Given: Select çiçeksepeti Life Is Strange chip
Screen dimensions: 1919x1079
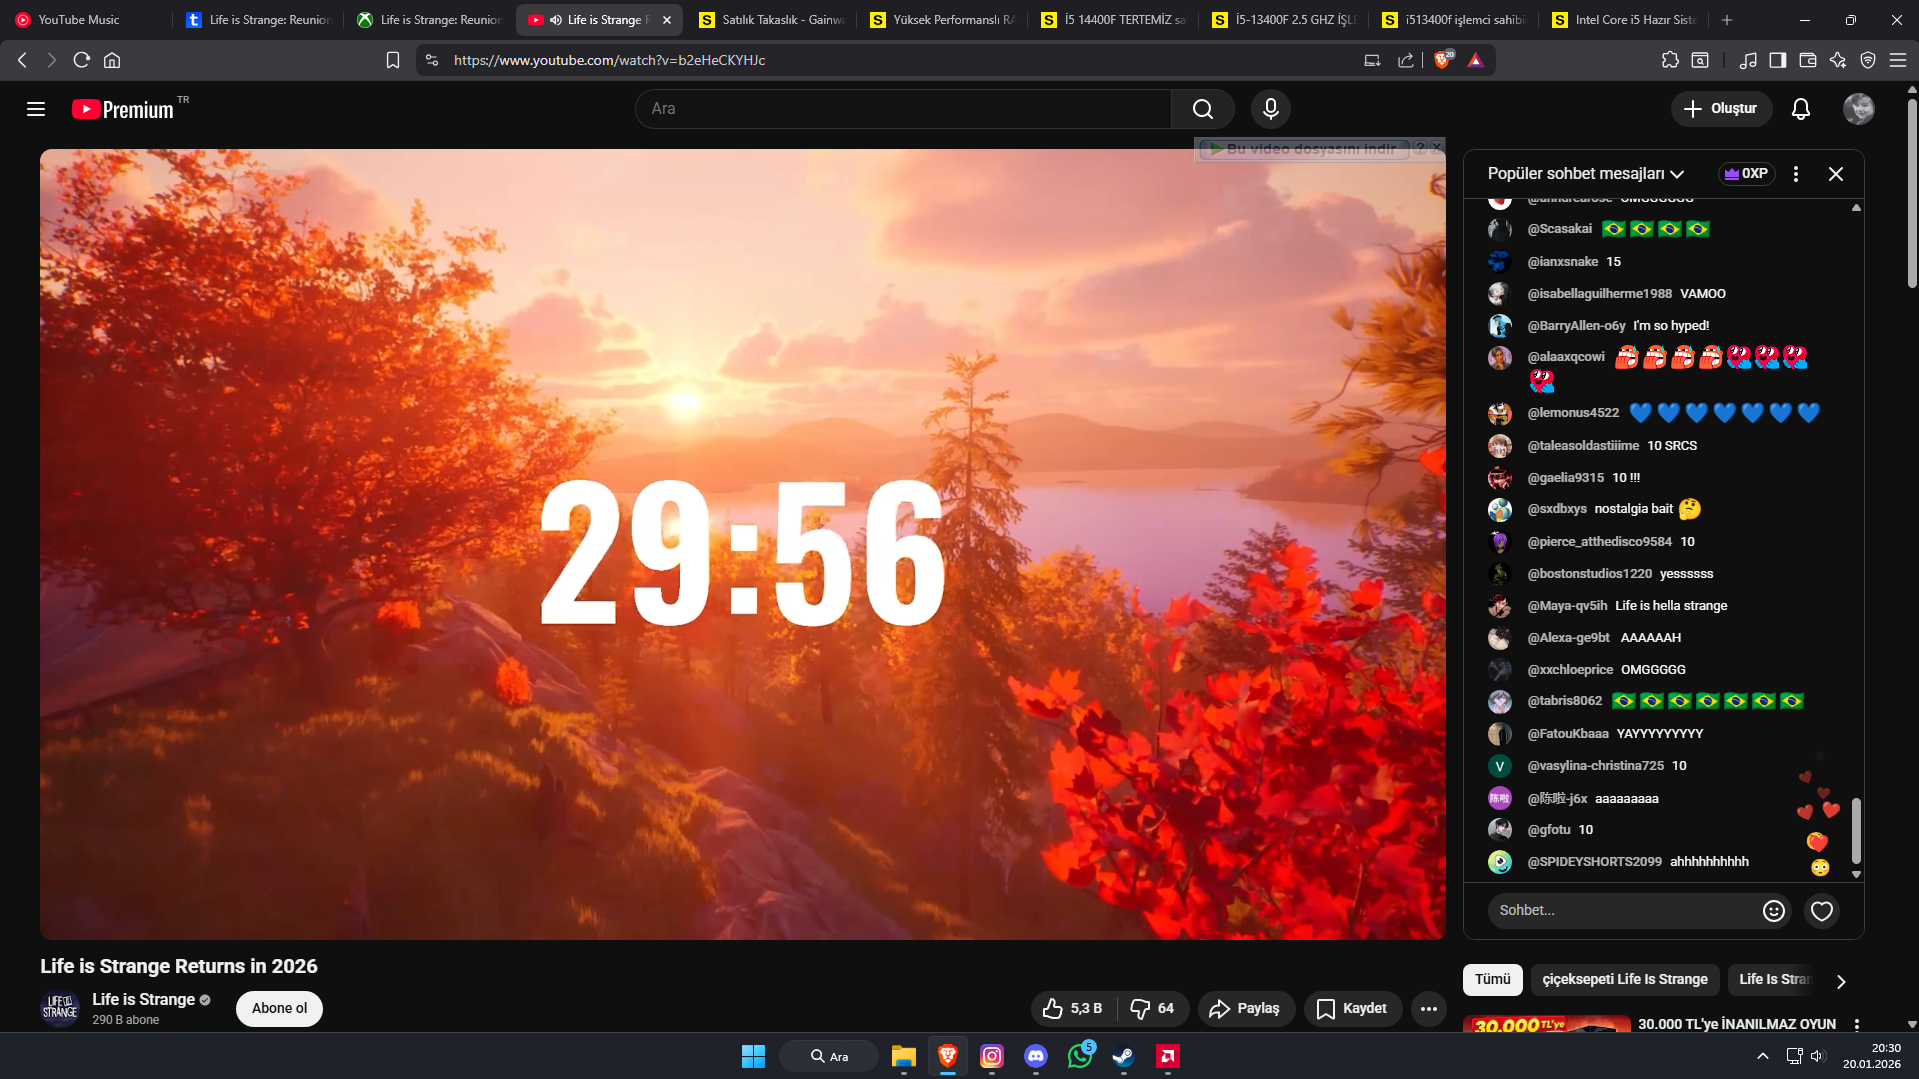Looking at the screenshot, I should (1624, 980).
